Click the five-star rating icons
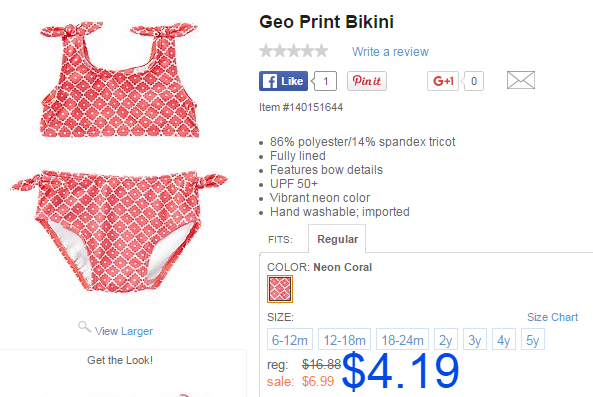The width and height of the screenshot is (593, 397). coord(294,51)
